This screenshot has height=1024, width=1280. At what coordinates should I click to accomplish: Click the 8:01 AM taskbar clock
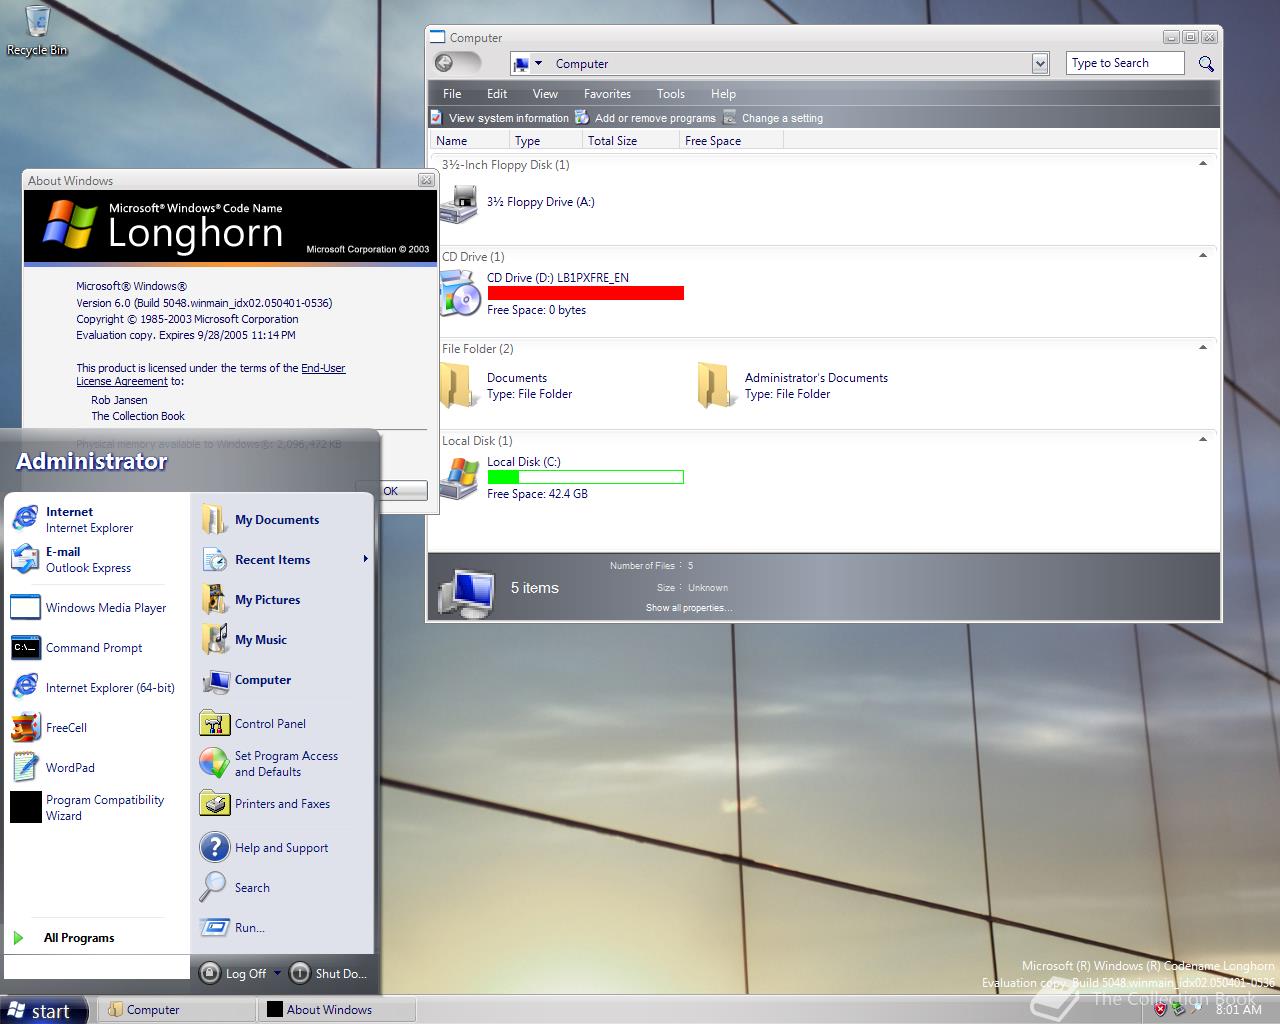pos(1238,1010)
